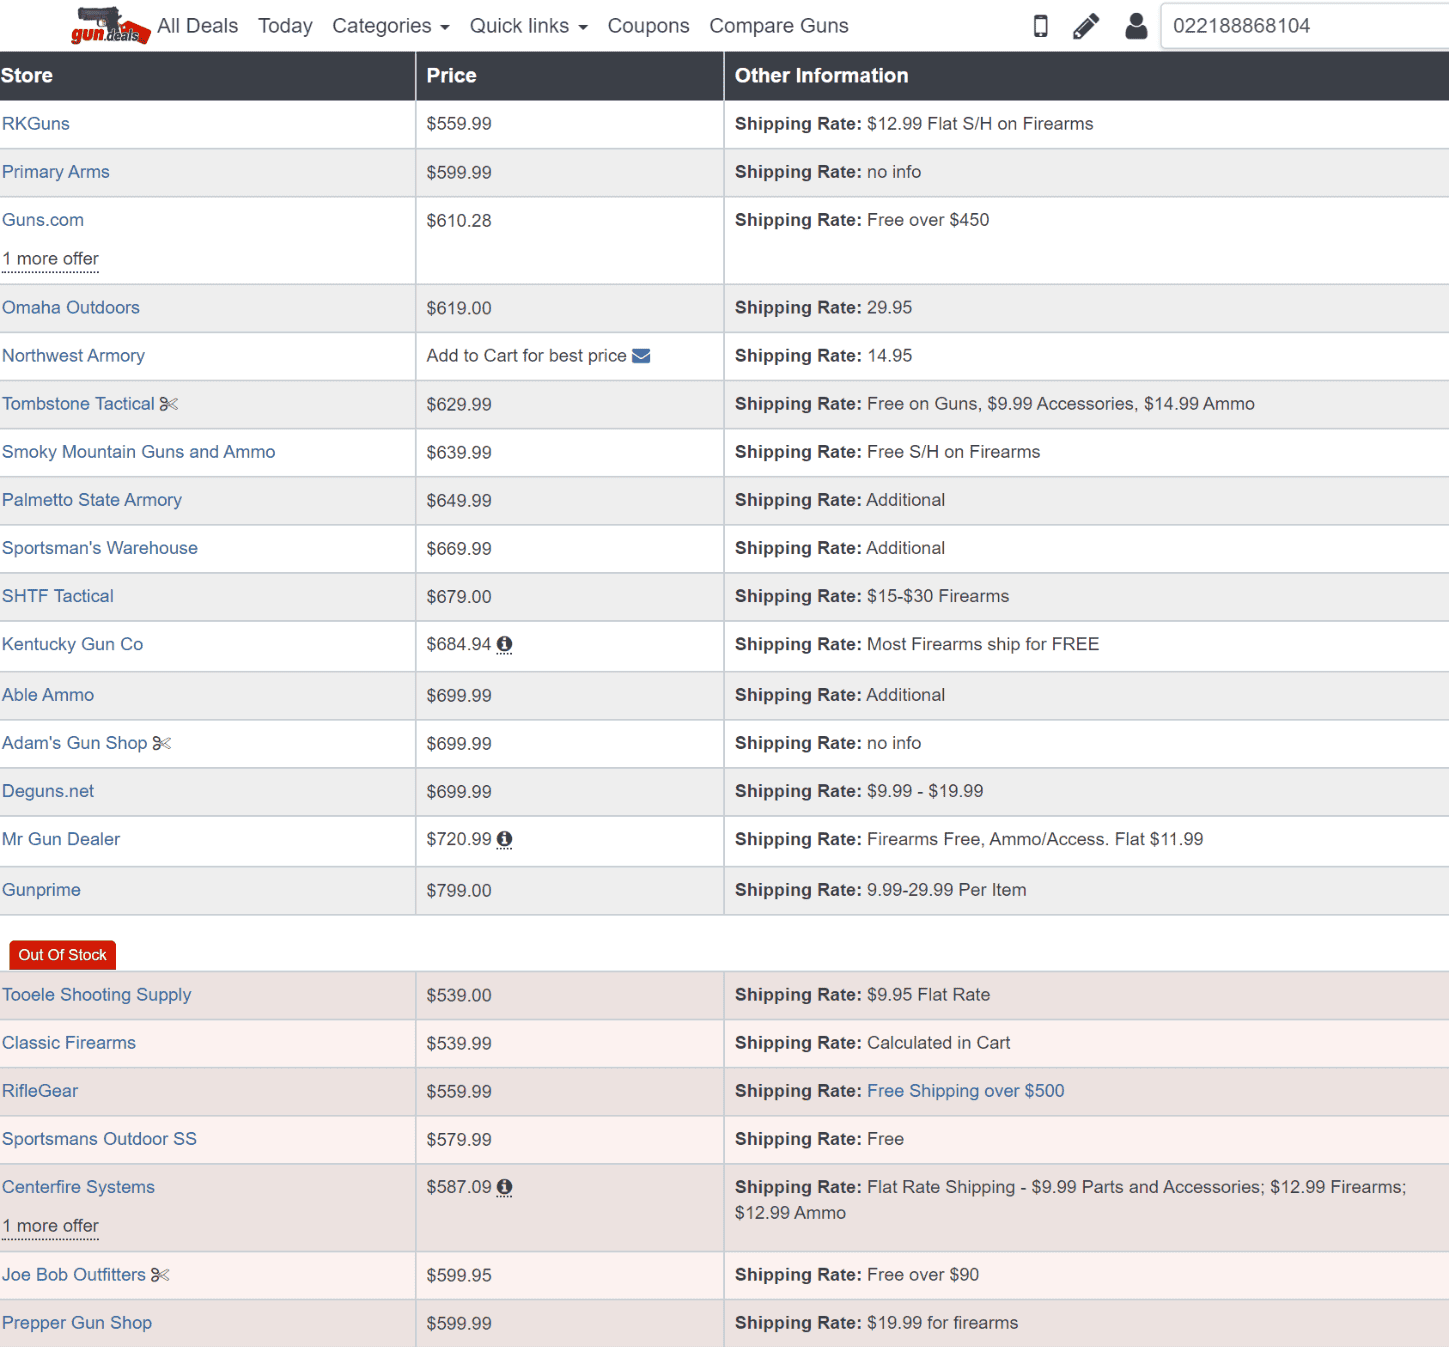1449x1347 pixels.
Task: Open the Coupons page
Action: point(649,26)
